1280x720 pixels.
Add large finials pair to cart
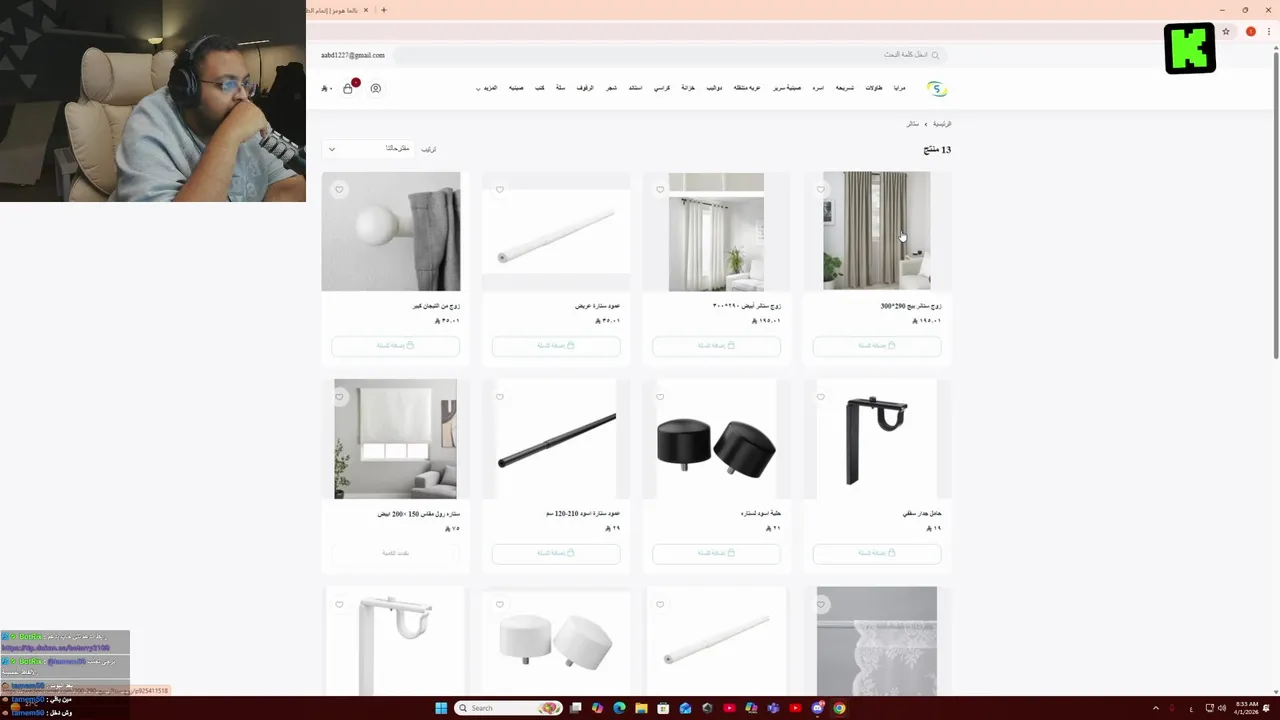pos(395,345)
